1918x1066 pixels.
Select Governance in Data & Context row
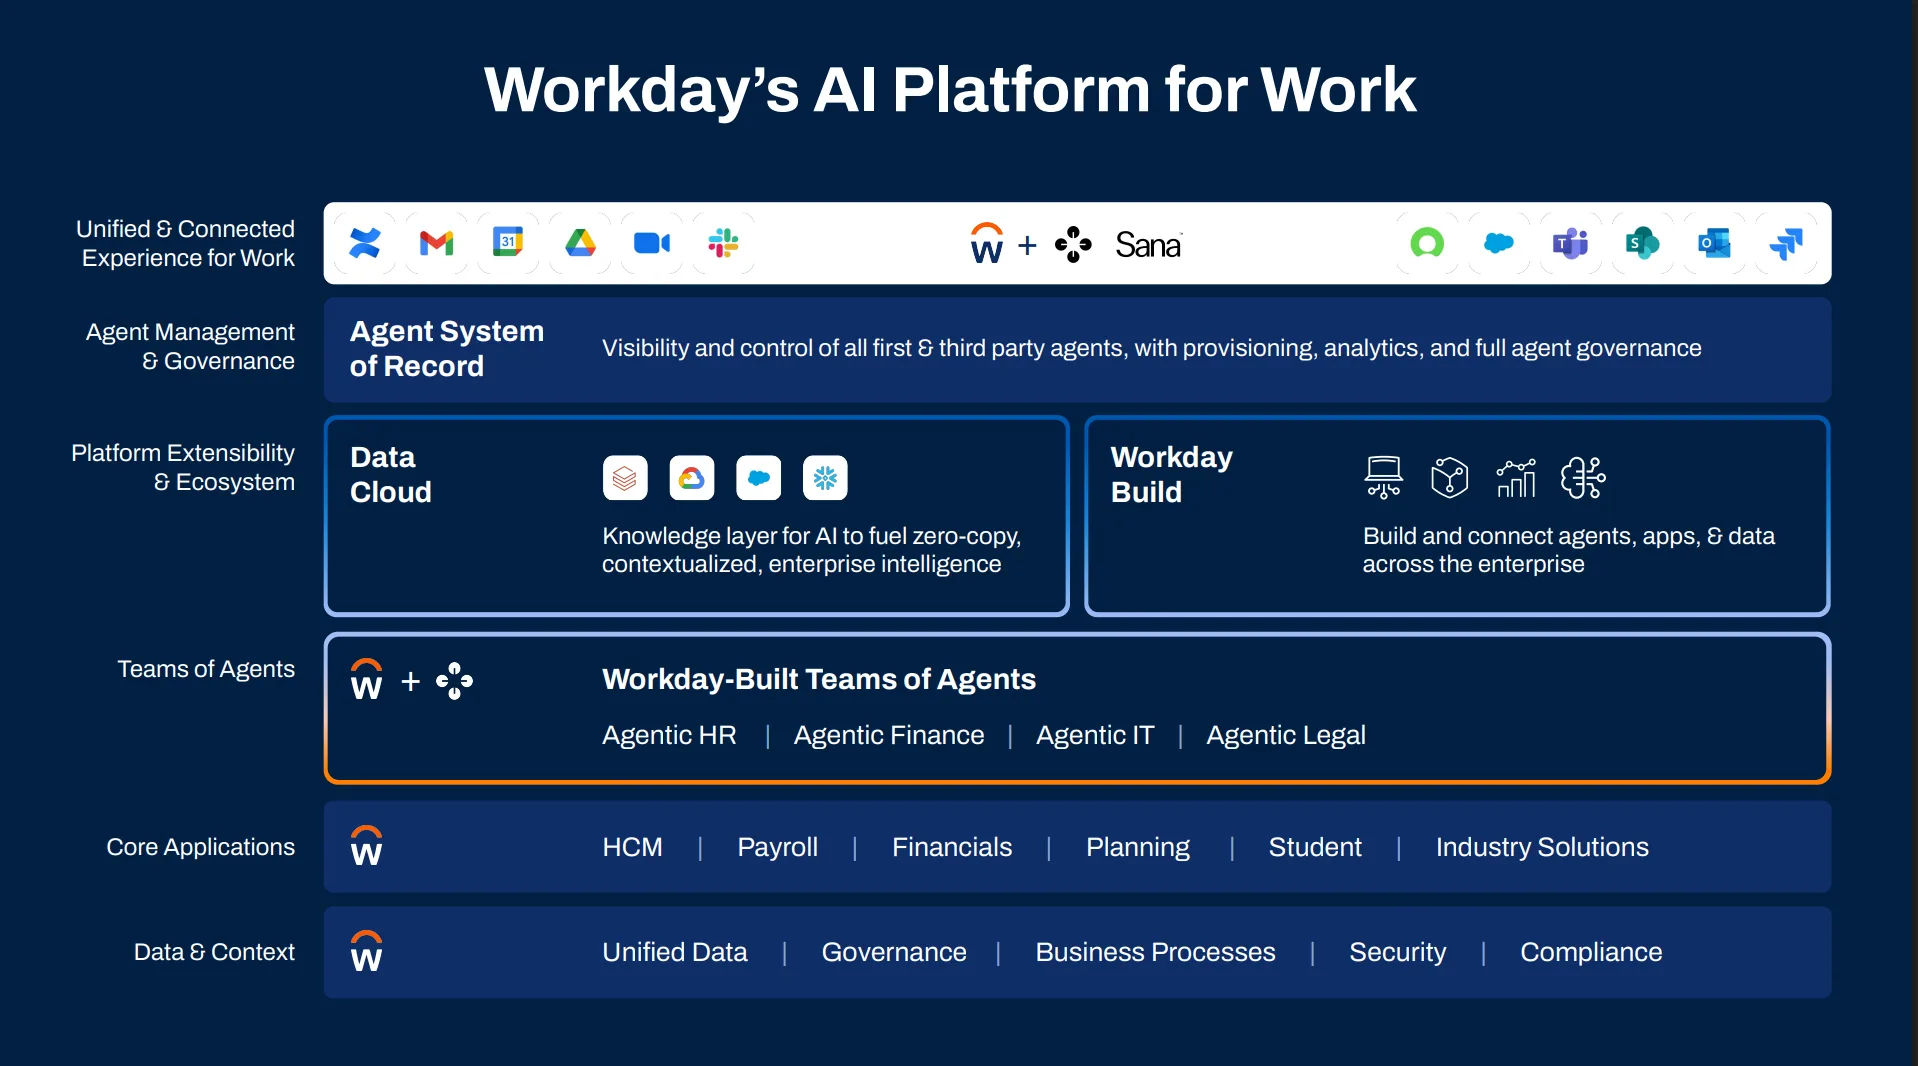click(894, 952)
